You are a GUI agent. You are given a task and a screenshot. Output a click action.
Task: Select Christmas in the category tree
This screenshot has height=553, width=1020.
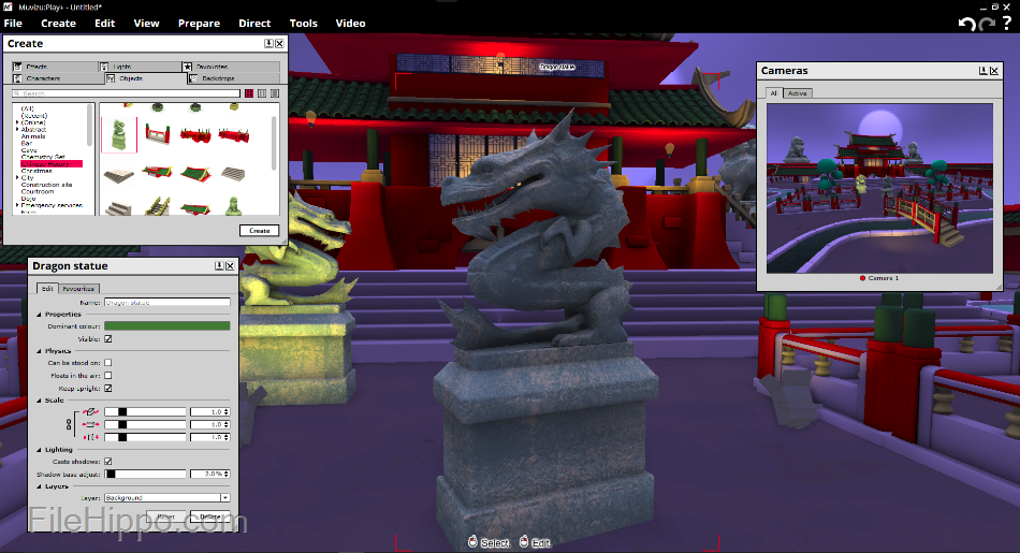click(x=36, y=171)
